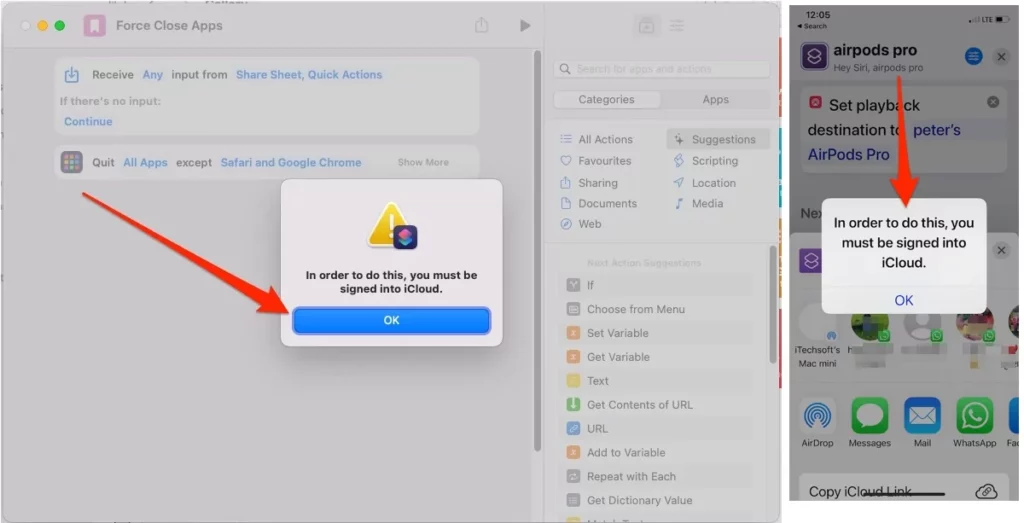
Task: Click Share Sheet, Quick Actions token
Action: pyautogui.click(x=309, y=74)
